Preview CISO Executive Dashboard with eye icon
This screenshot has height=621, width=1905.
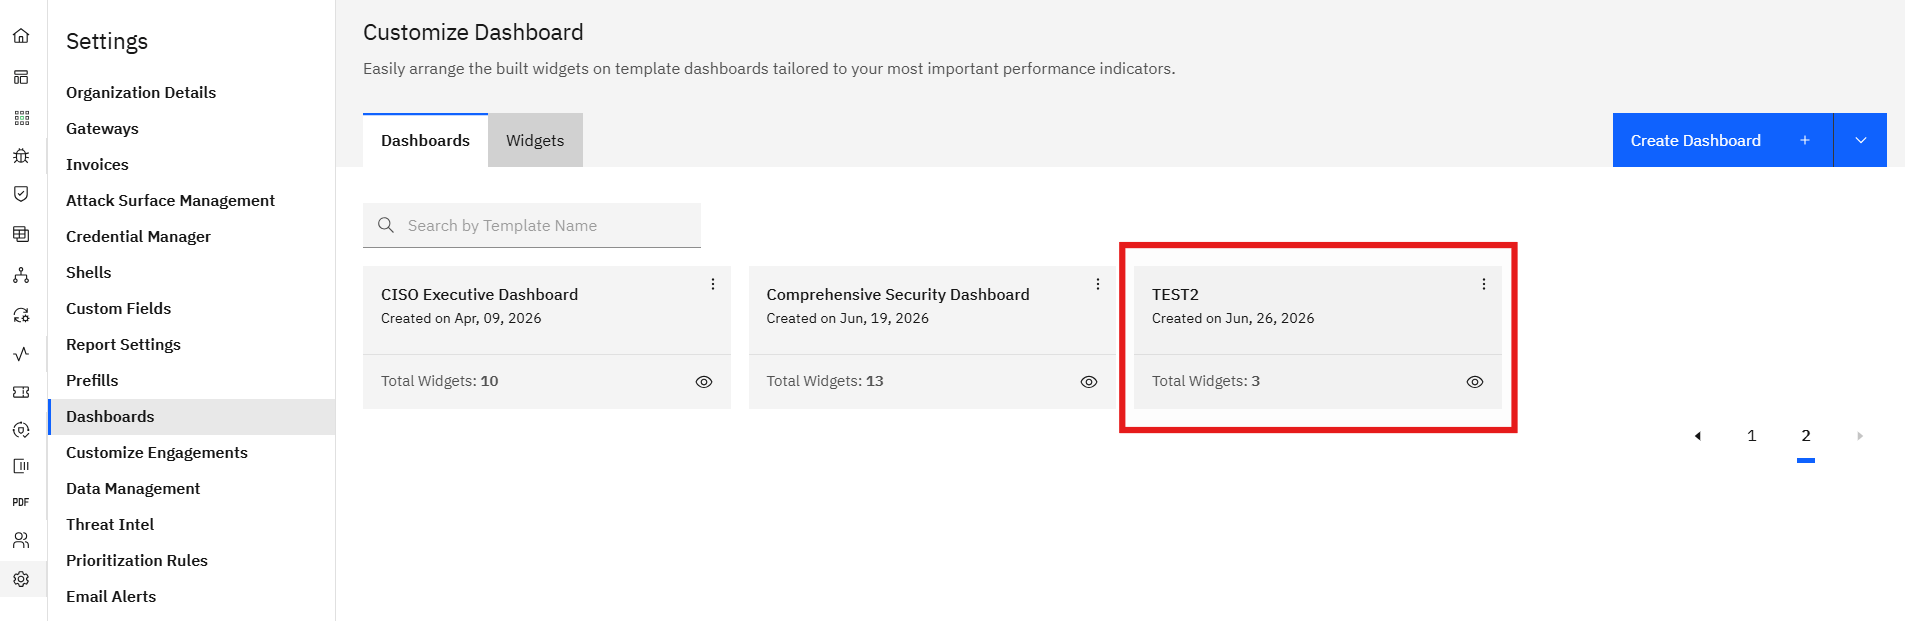click(704, 382)
